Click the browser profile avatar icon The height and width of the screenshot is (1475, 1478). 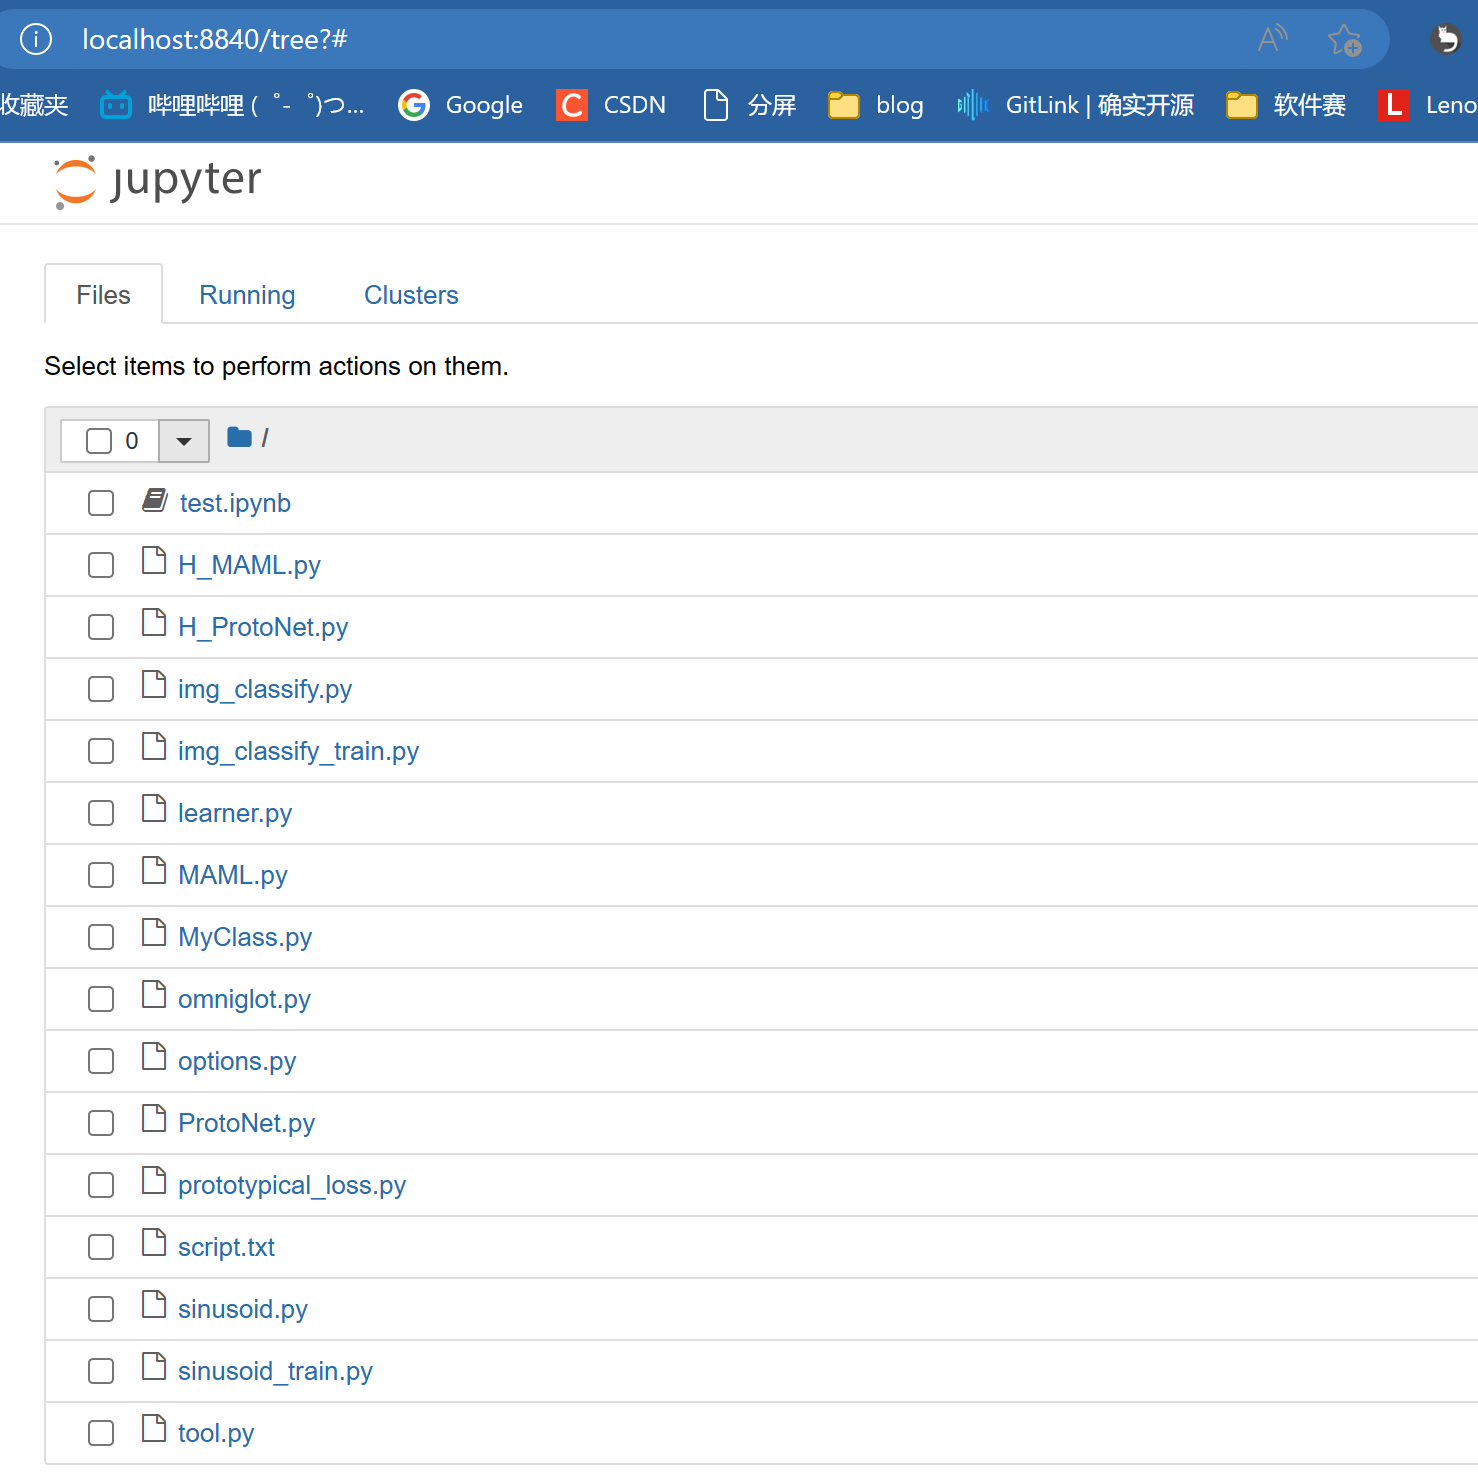point(1445,39)
